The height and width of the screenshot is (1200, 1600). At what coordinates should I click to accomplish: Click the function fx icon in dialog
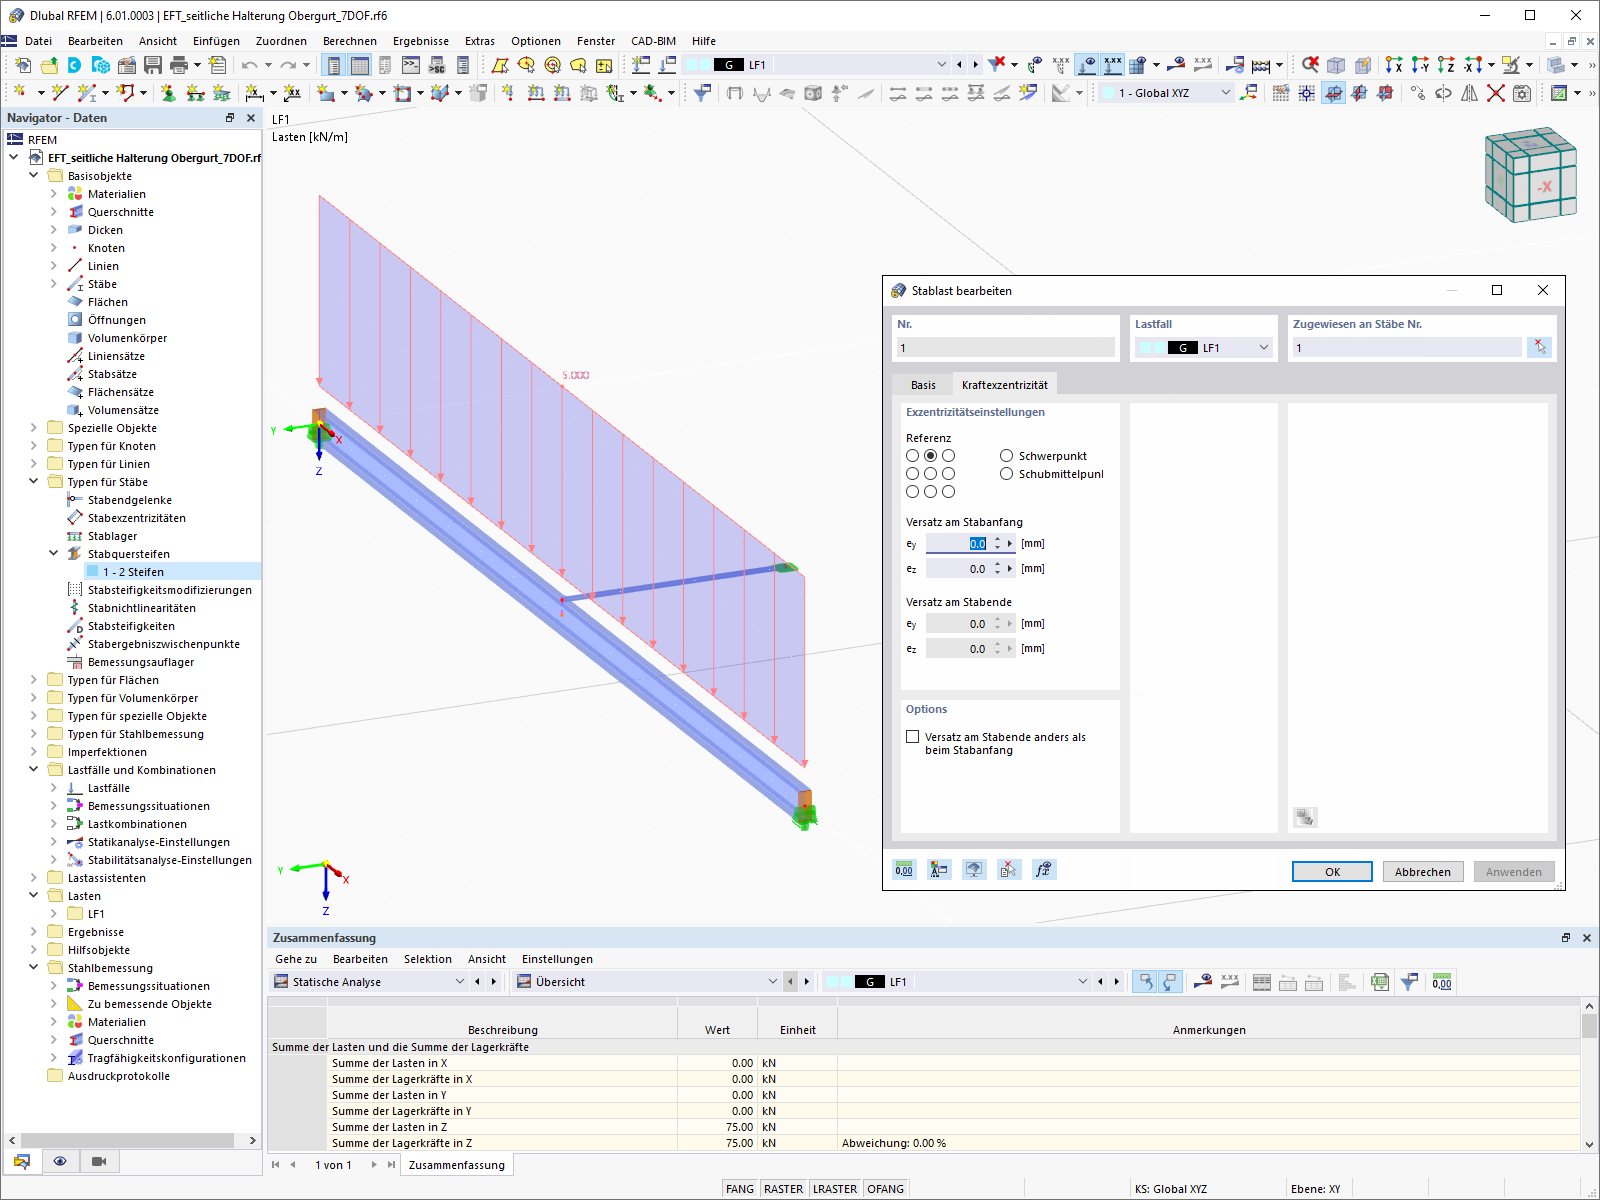tap(1043, 870)
